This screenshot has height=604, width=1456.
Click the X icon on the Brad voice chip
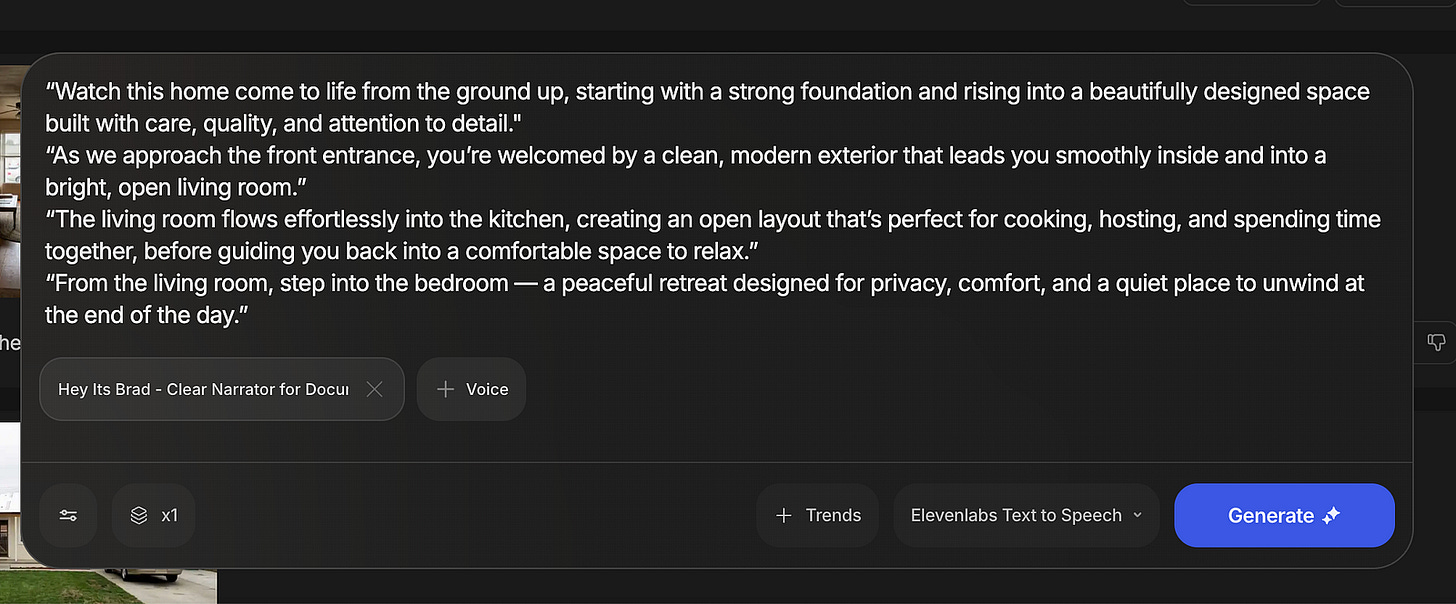coord(375,389)
